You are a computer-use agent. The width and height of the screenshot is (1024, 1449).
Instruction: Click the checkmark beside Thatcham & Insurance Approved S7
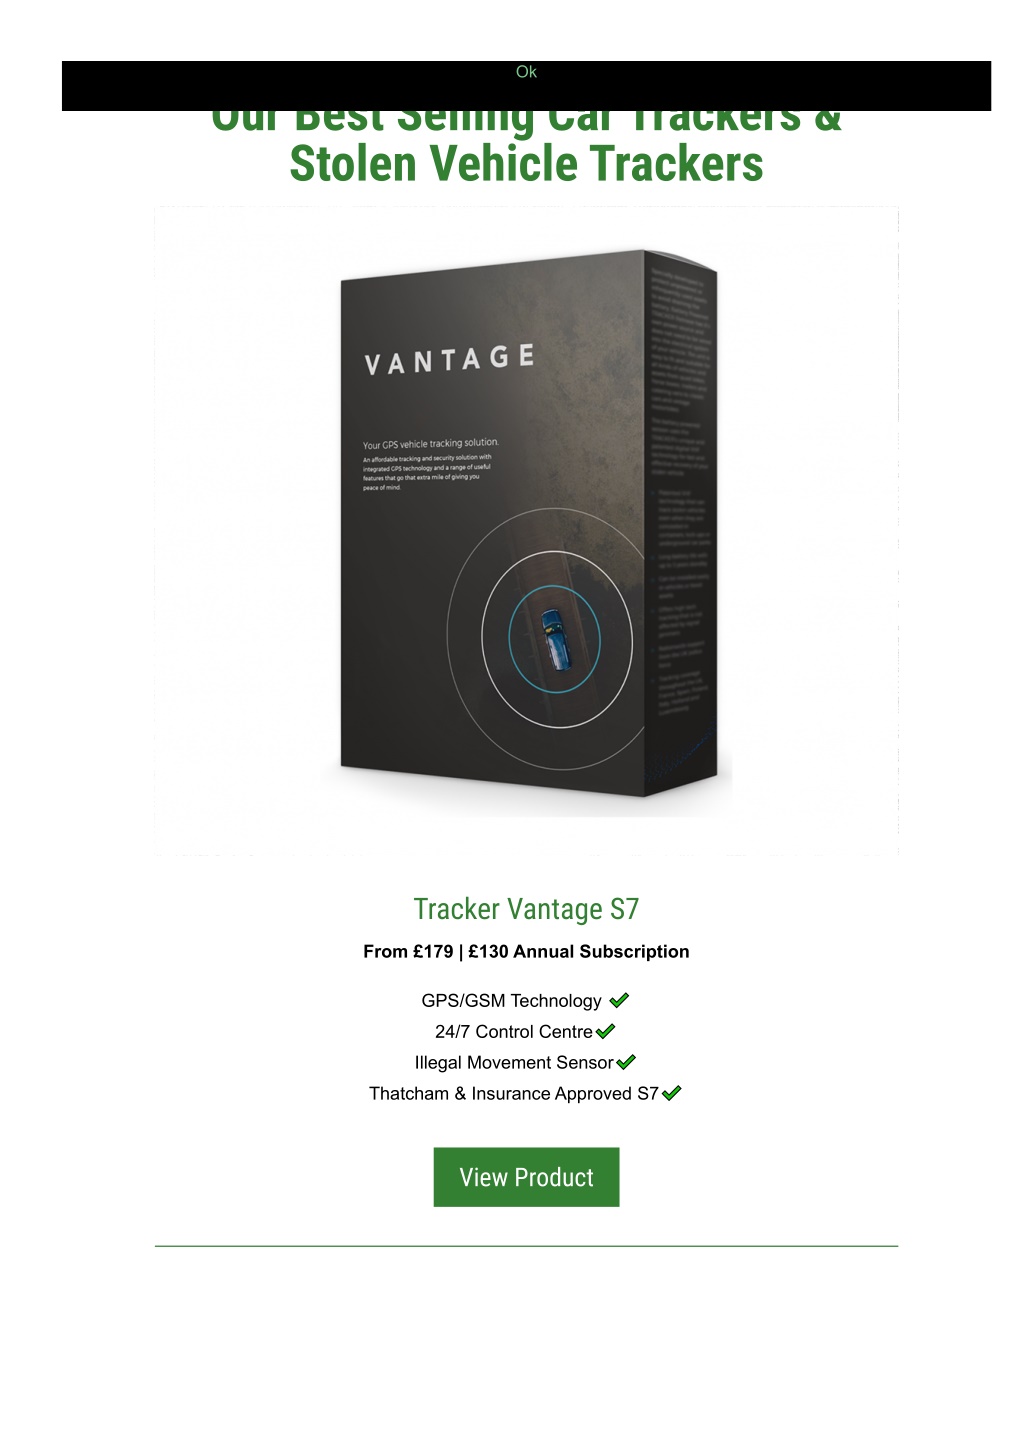671,1093
